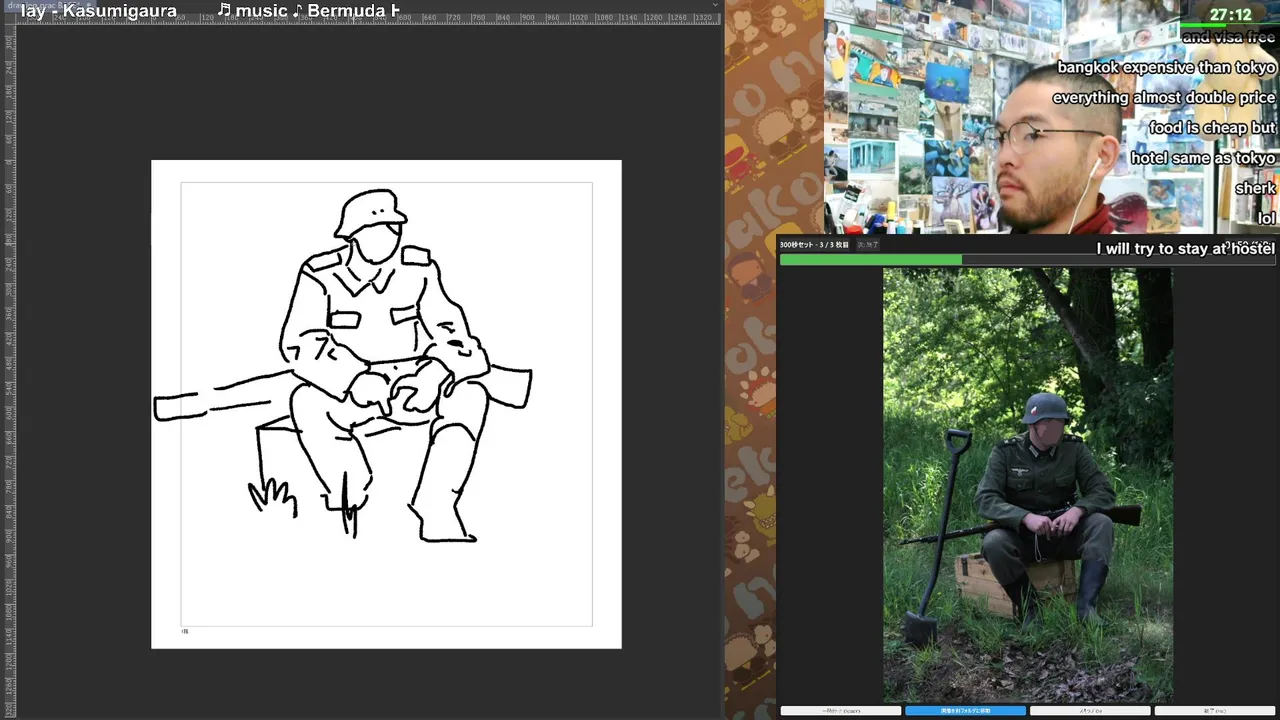Click the streamer webcam feed

click(x=1050, y=117)
